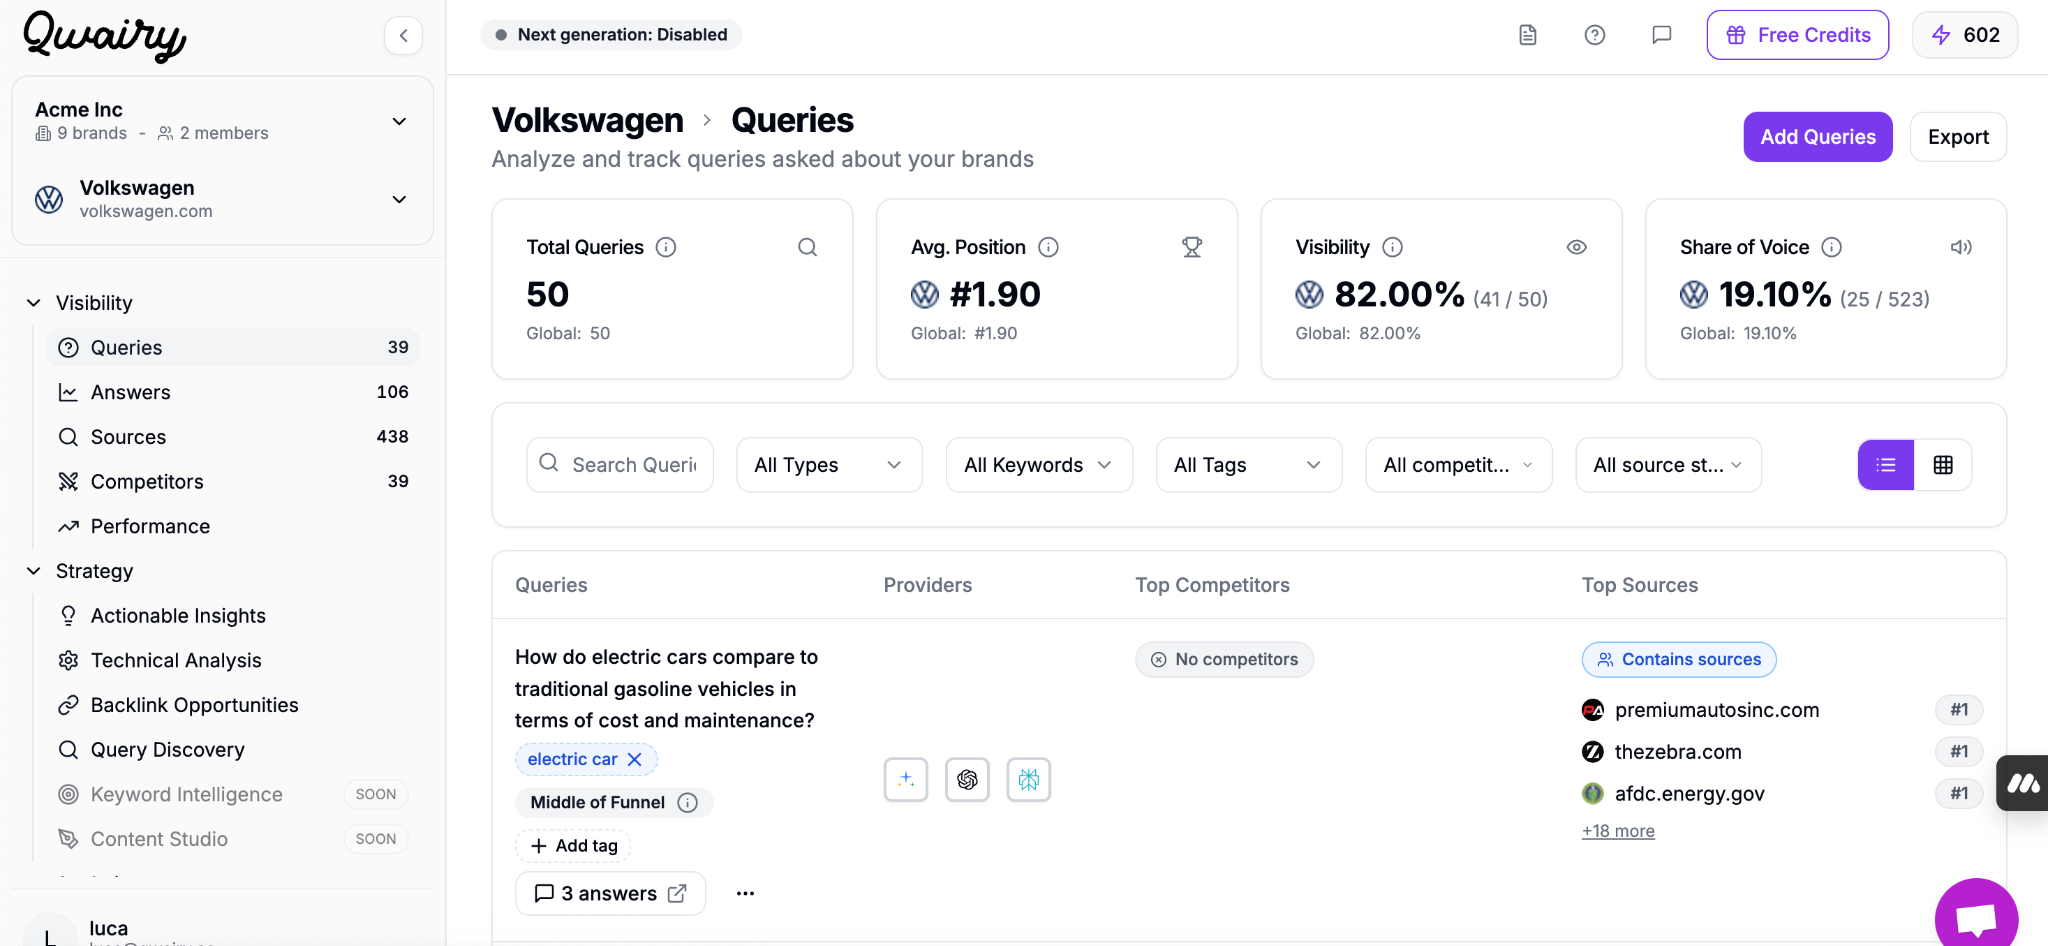Screen dimensions: 2048x946
Task: Open the purple chat widget bubble
Action: (1976, 916)
